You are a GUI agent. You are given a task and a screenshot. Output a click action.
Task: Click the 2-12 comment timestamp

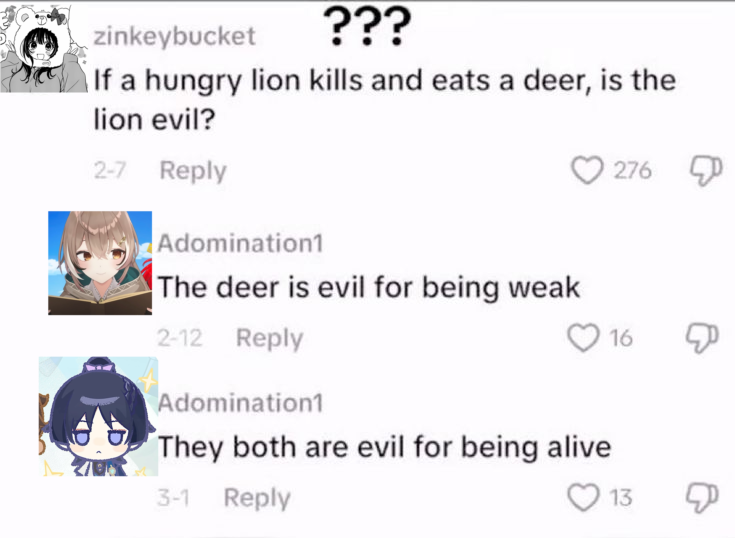coord(180,338)
